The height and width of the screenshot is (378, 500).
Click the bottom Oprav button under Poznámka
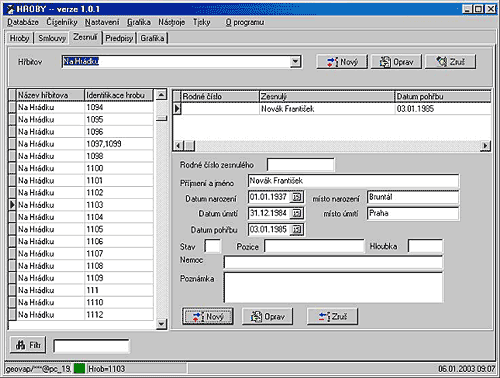(267, 316)
